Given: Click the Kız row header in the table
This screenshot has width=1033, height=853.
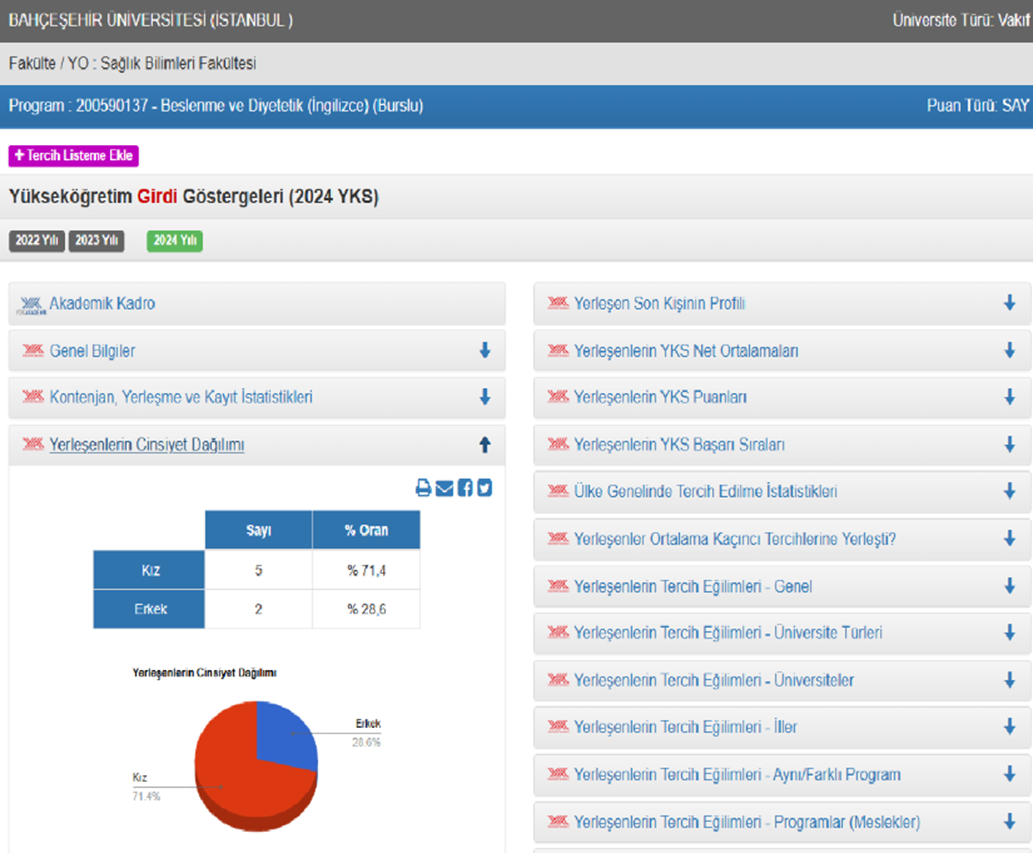Looking at the screenshot, I should click(149, 571).
